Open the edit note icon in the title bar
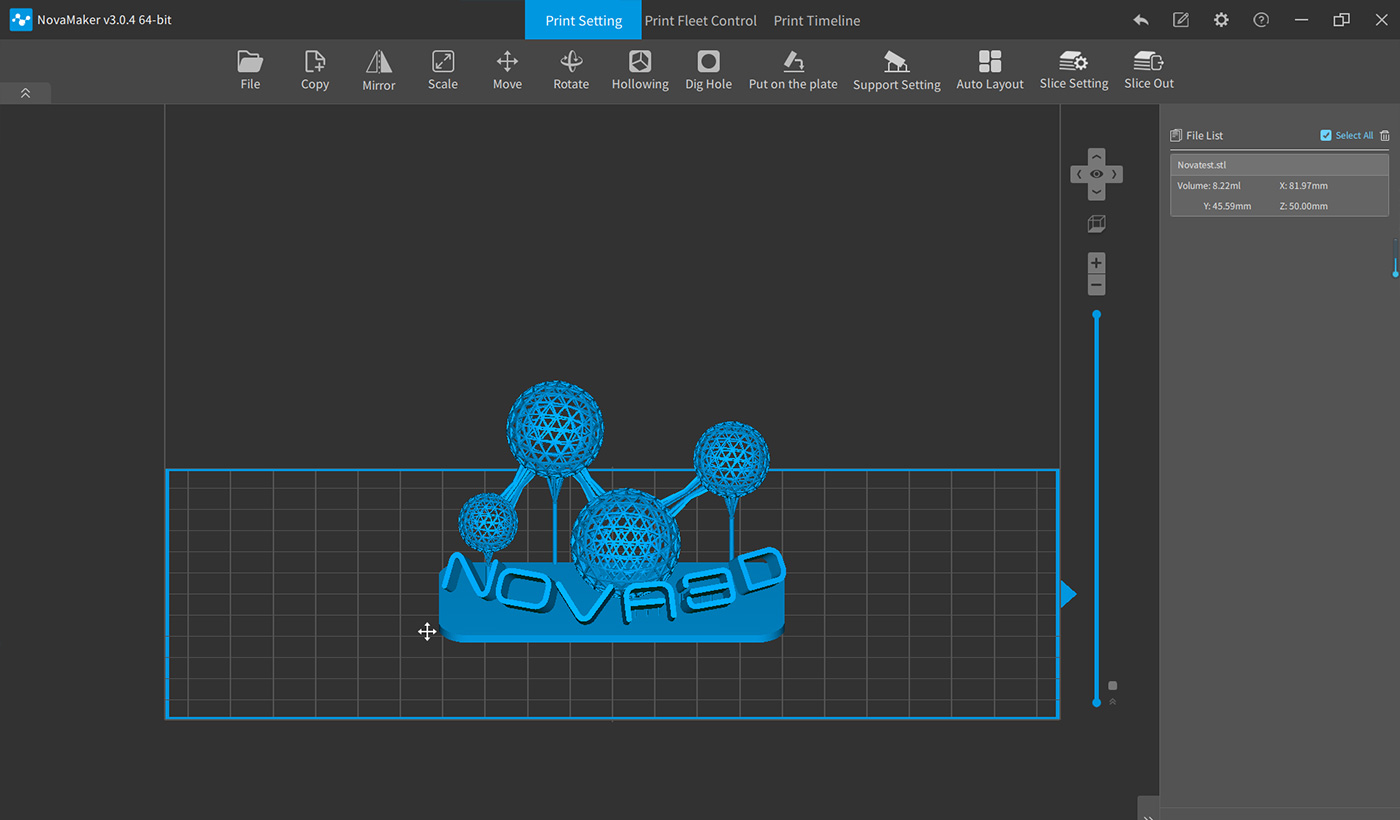This screenshot has width=1400, height=820. click(x=1181, y=20)
